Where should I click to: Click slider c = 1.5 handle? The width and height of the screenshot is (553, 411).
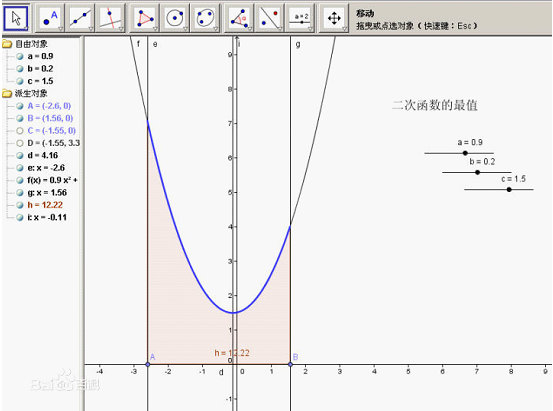point(509,189)
